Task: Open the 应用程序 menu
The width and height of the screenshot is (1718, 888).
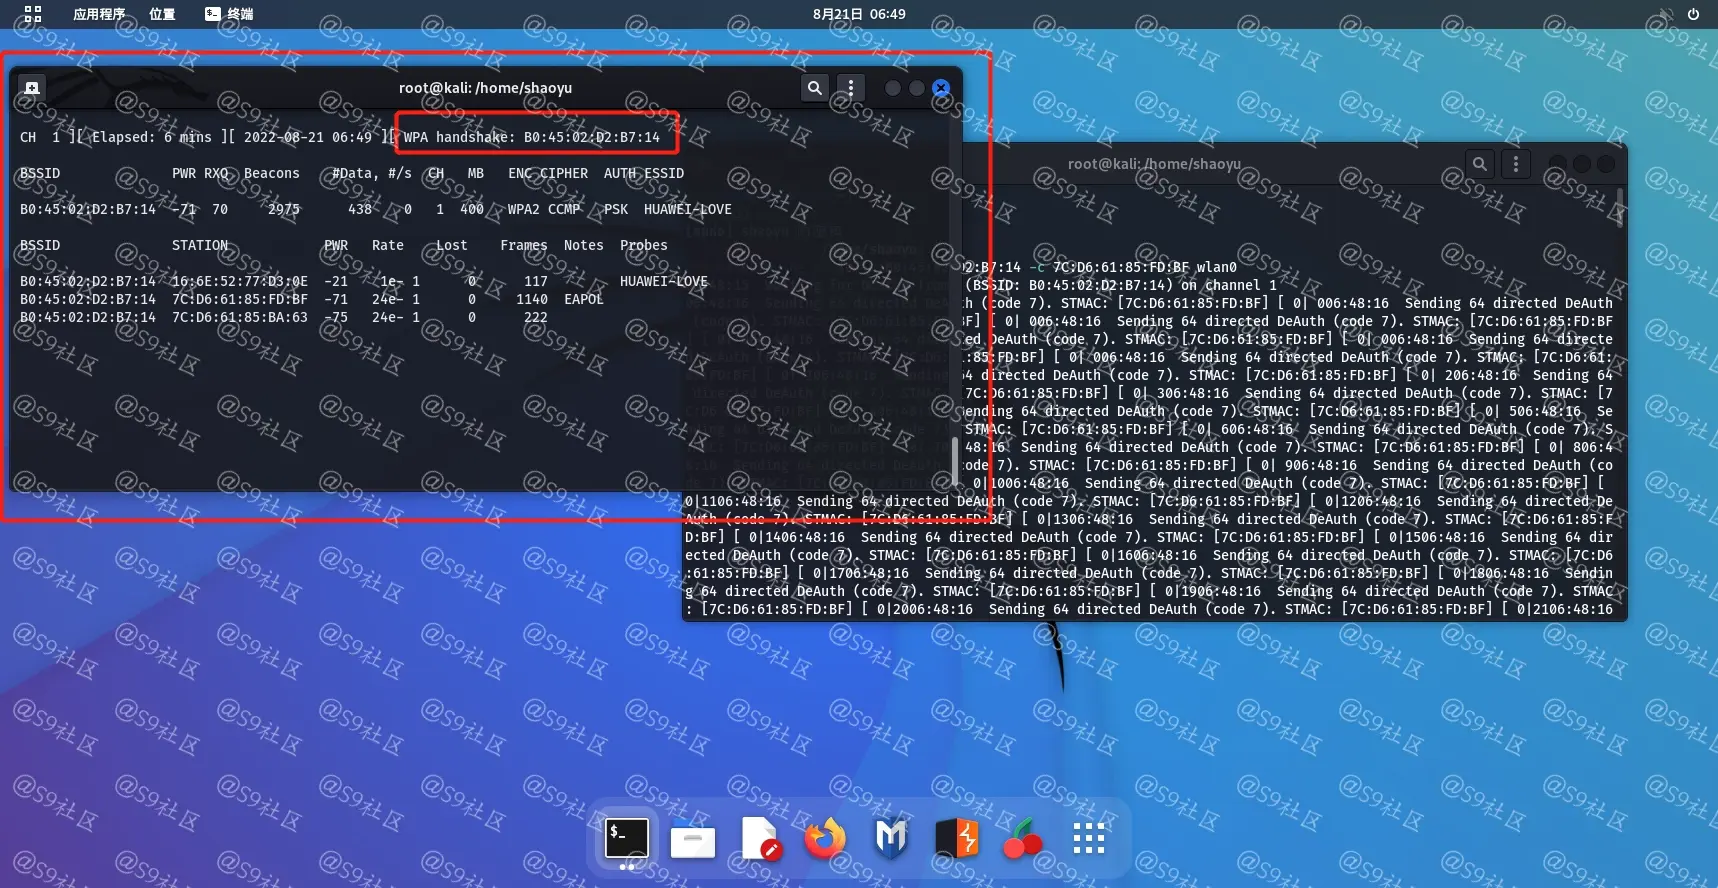Action: (99, 14)
